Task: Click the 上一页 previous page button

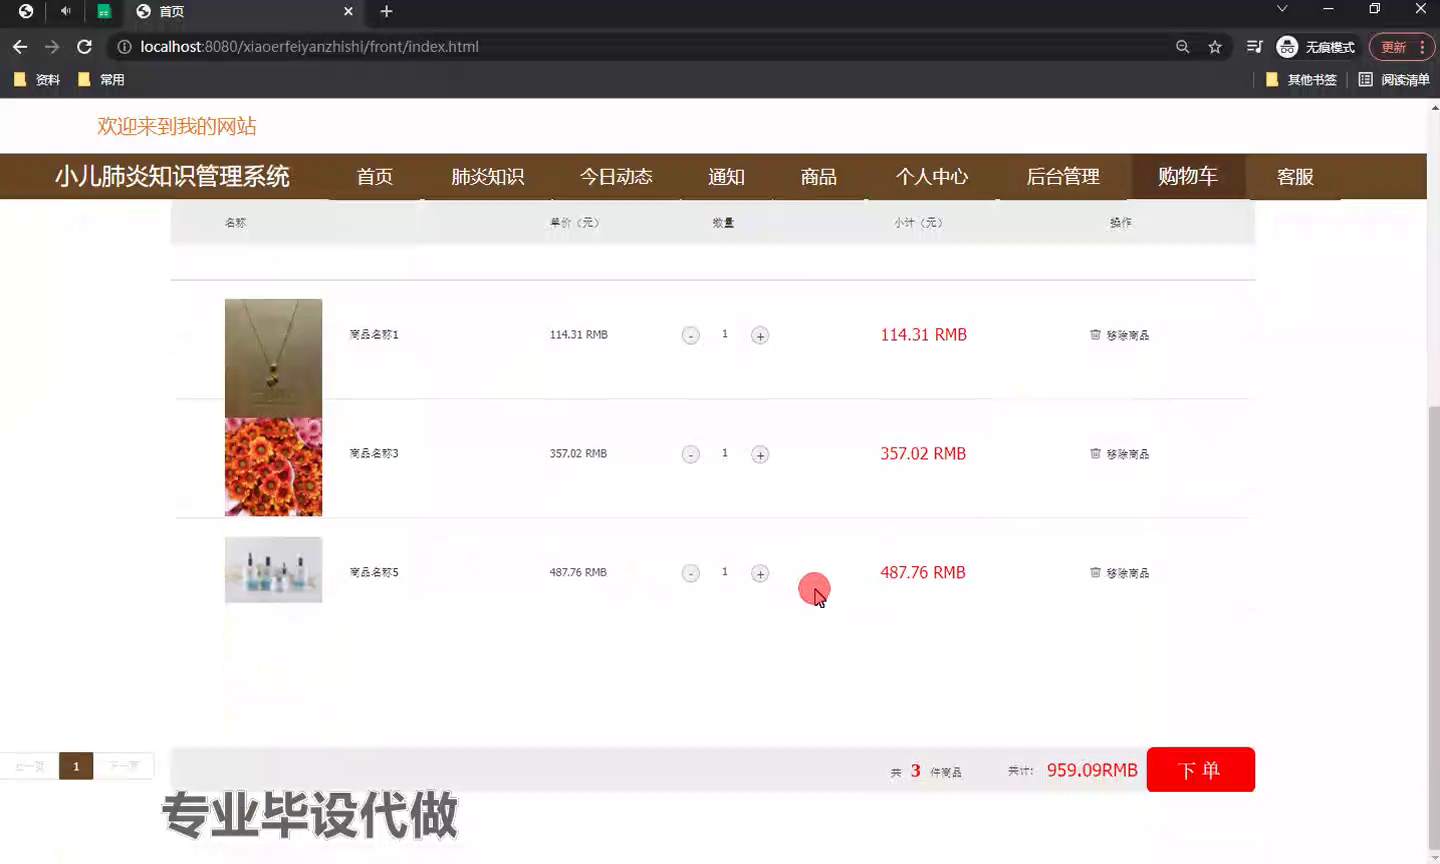Action: click(x=30, y=767)
